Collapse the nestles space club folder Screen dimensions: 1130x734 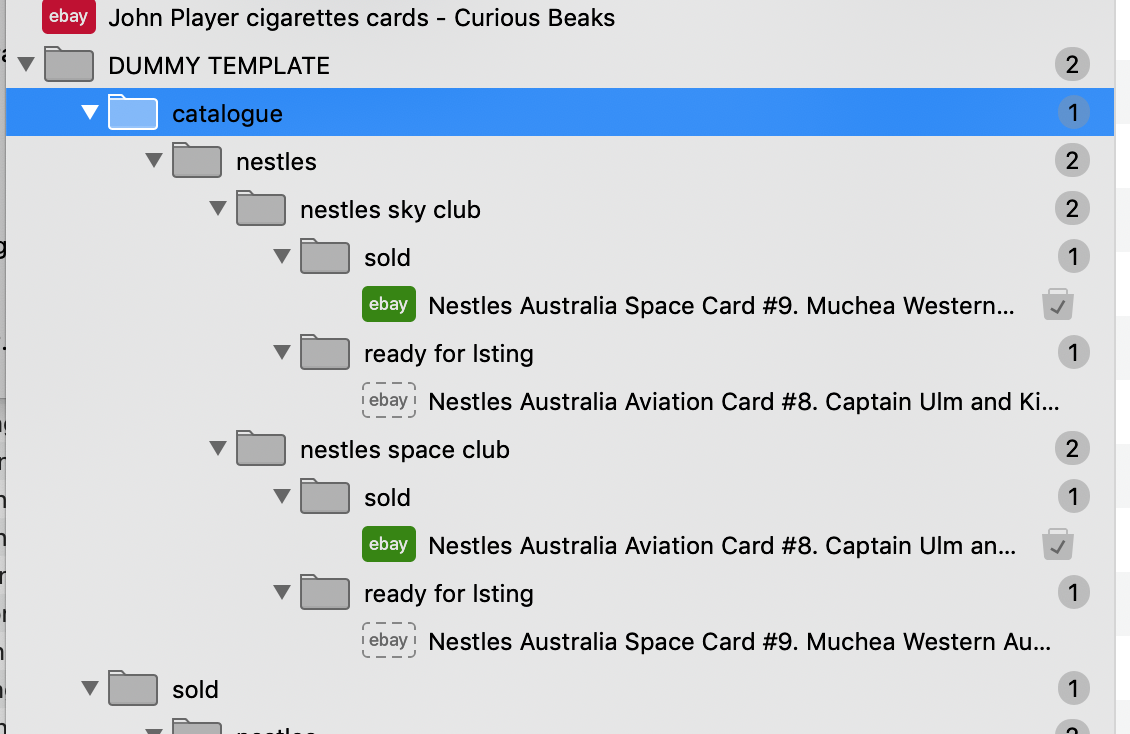click(x=218, y=448)
